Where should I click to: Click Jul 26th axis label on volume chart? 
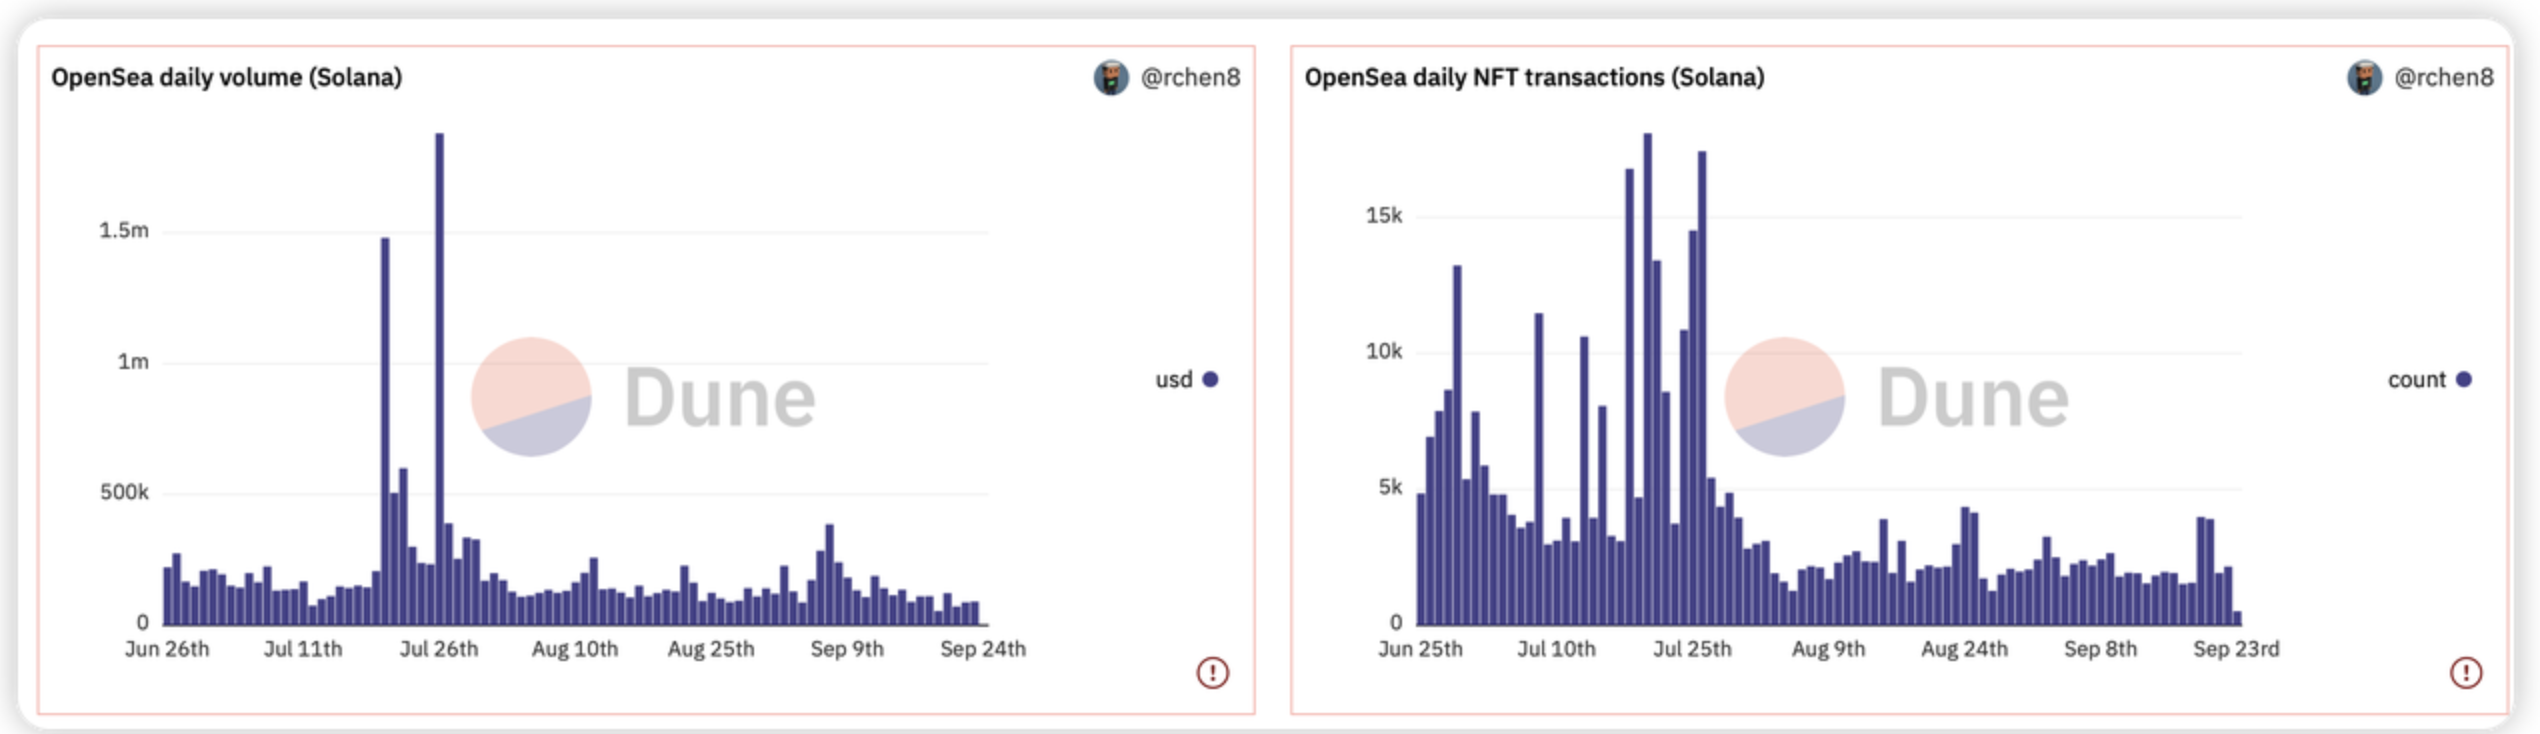439,649
